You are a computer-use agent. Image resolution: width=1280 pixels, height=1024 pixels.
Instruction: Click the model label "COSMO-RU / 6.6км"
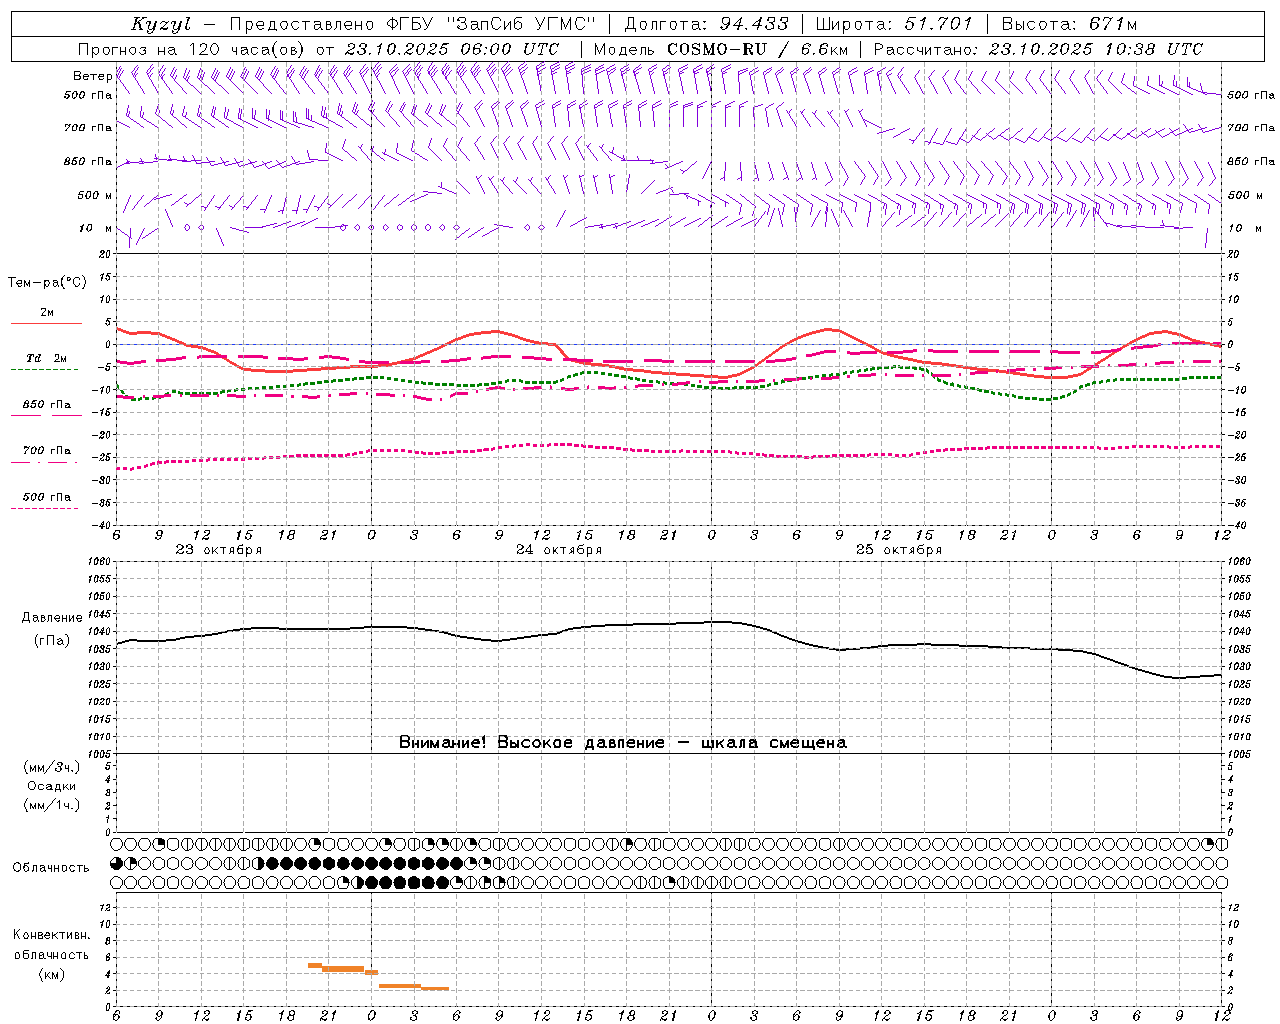(757, 49)
